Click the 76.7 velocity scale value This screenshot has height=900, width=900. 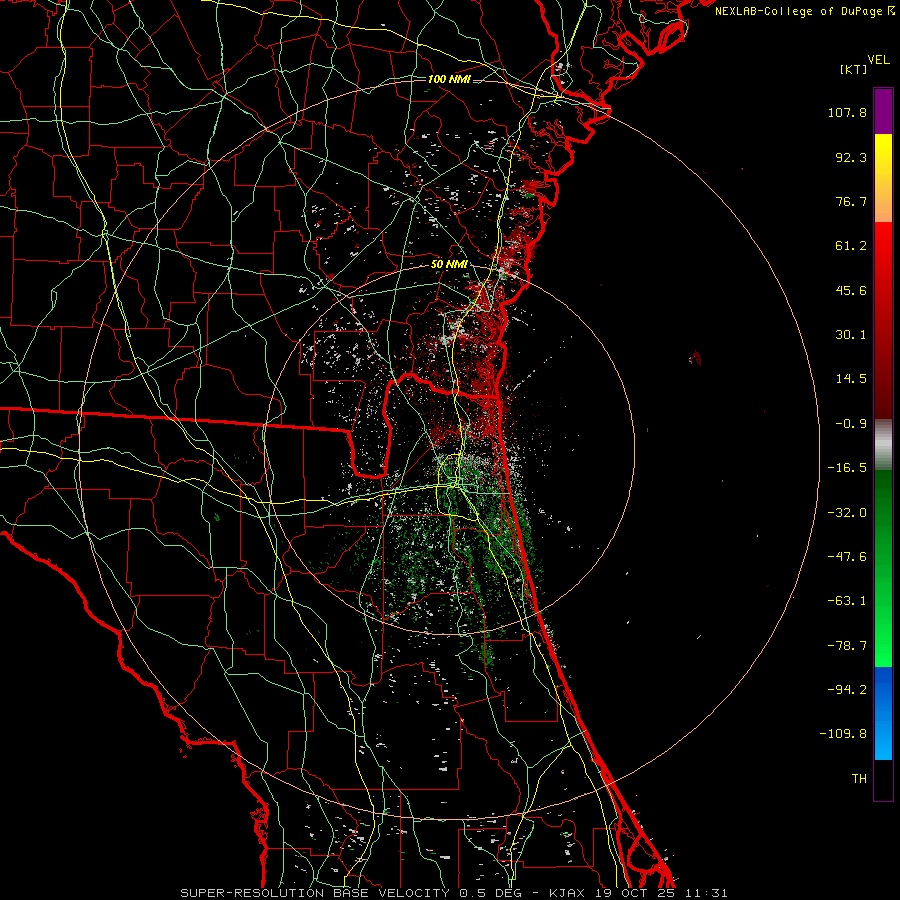851,201
